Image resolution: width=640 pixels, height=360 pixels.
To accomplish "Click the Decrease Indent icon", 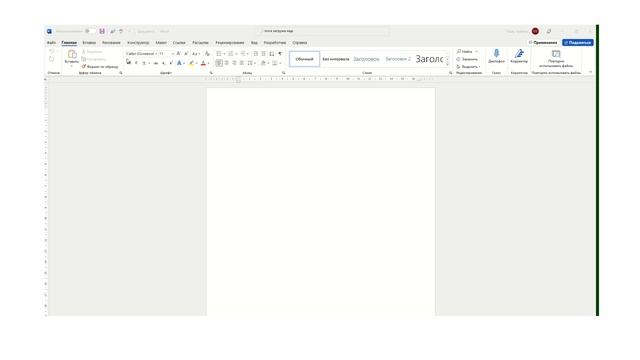I will pos(256,54).
